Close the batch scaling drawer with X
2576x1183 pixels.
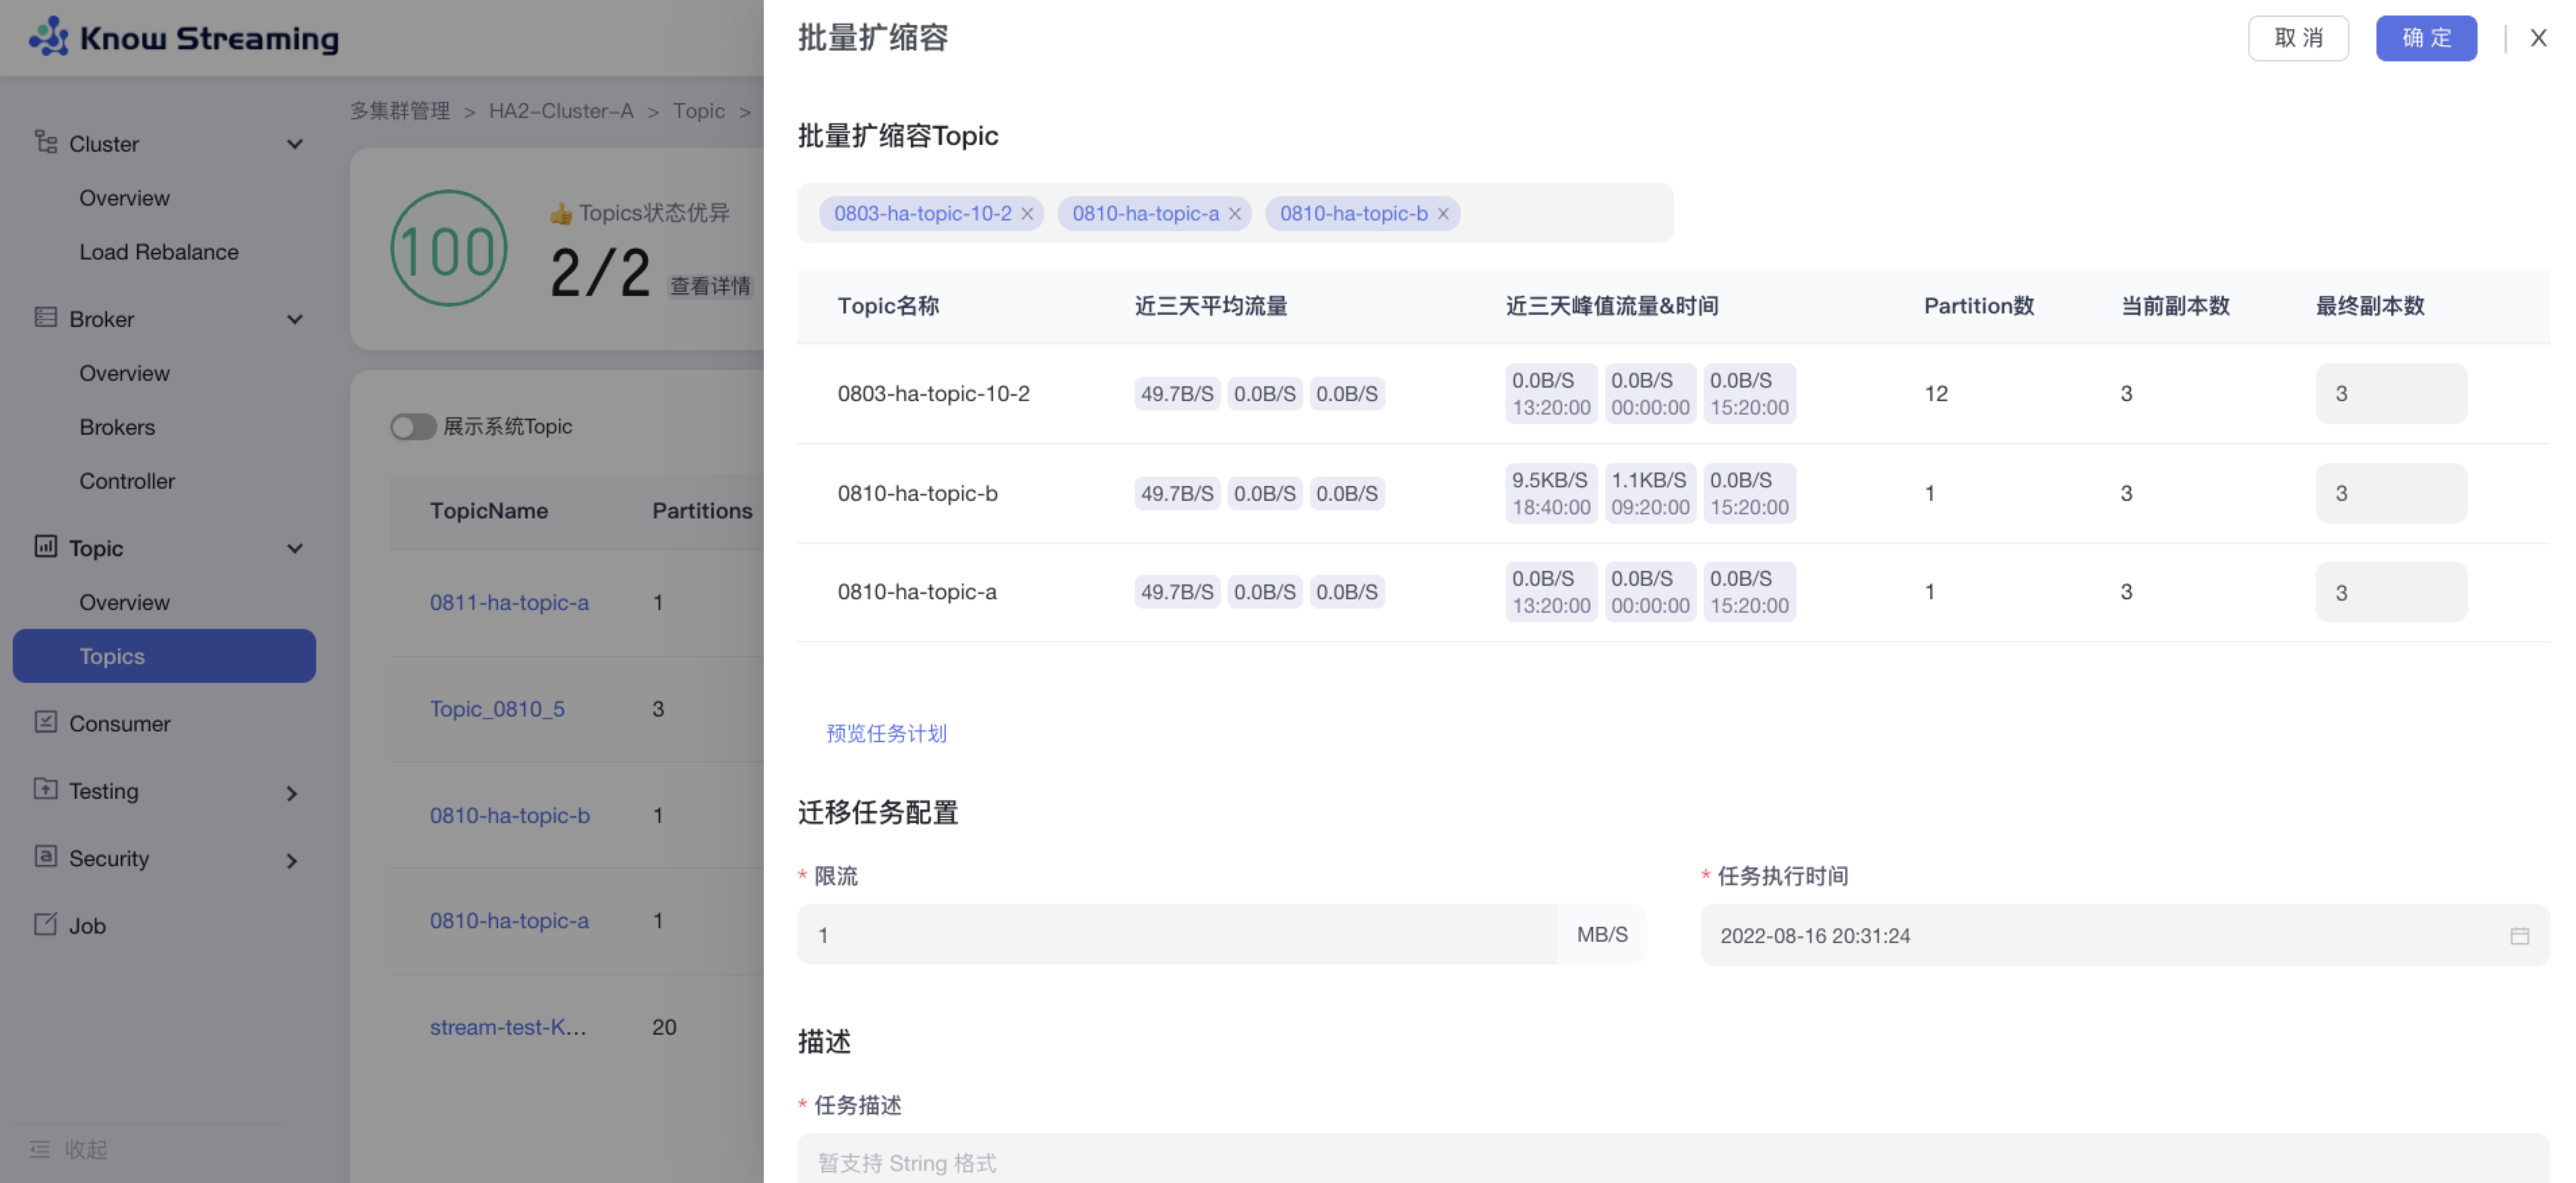[x=2538, y=38]
